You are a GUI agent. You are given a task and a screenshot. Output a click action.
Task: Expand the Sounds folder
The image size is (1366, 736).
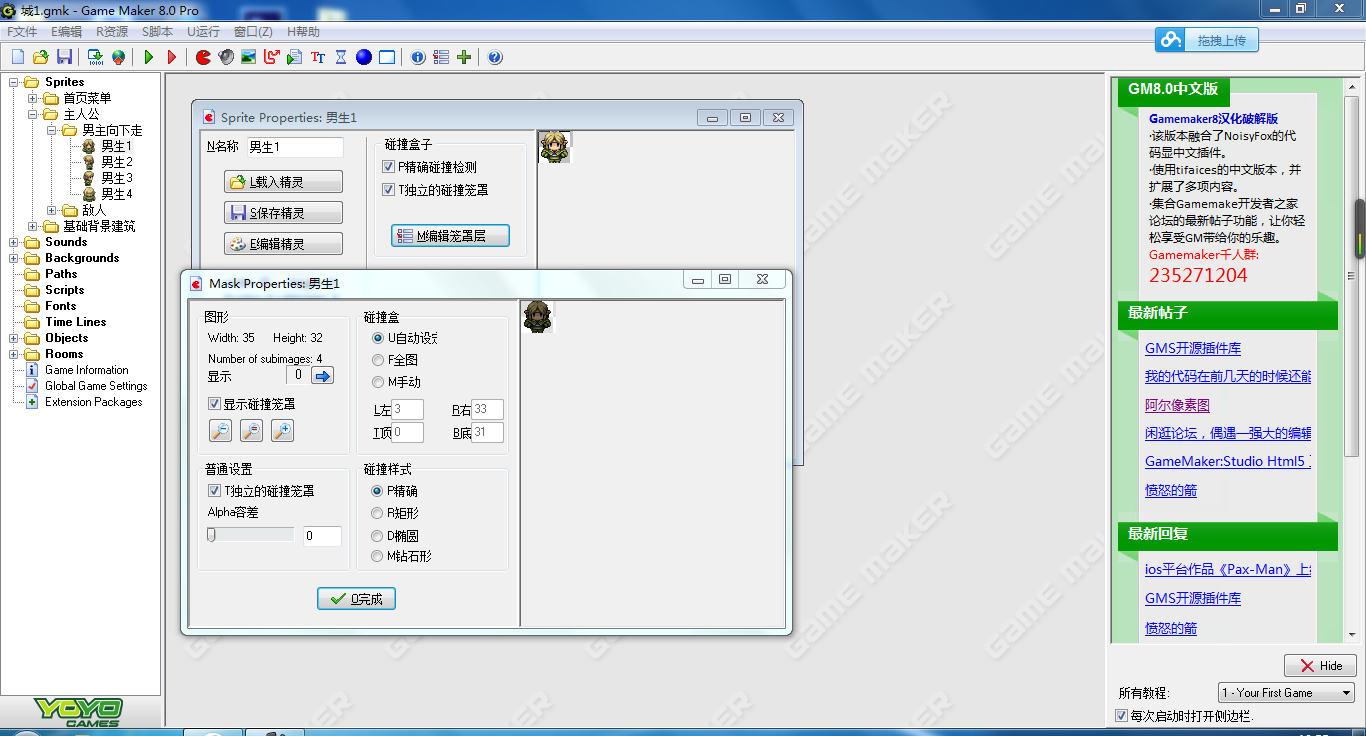click(x=14, y=242)
